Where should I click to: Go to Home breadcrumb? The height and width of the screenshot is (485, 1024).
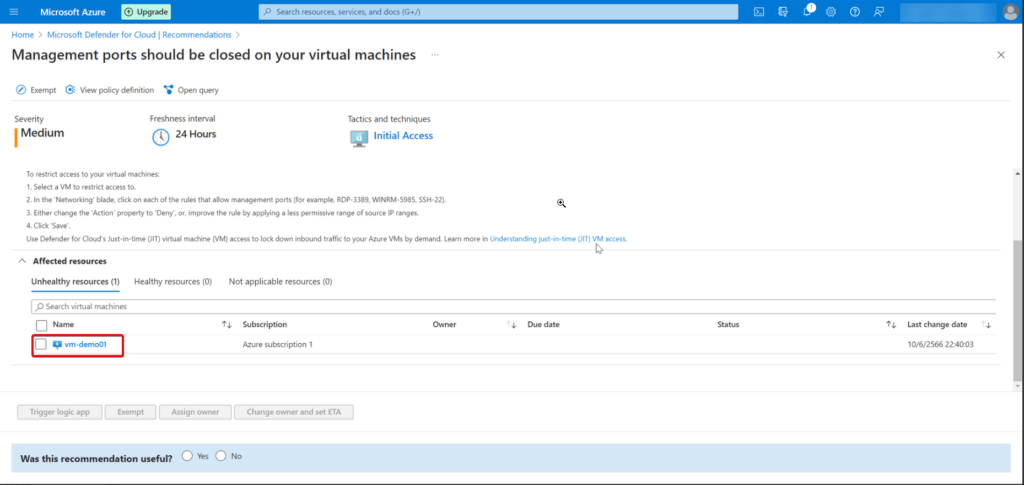[x=22, y=35]
